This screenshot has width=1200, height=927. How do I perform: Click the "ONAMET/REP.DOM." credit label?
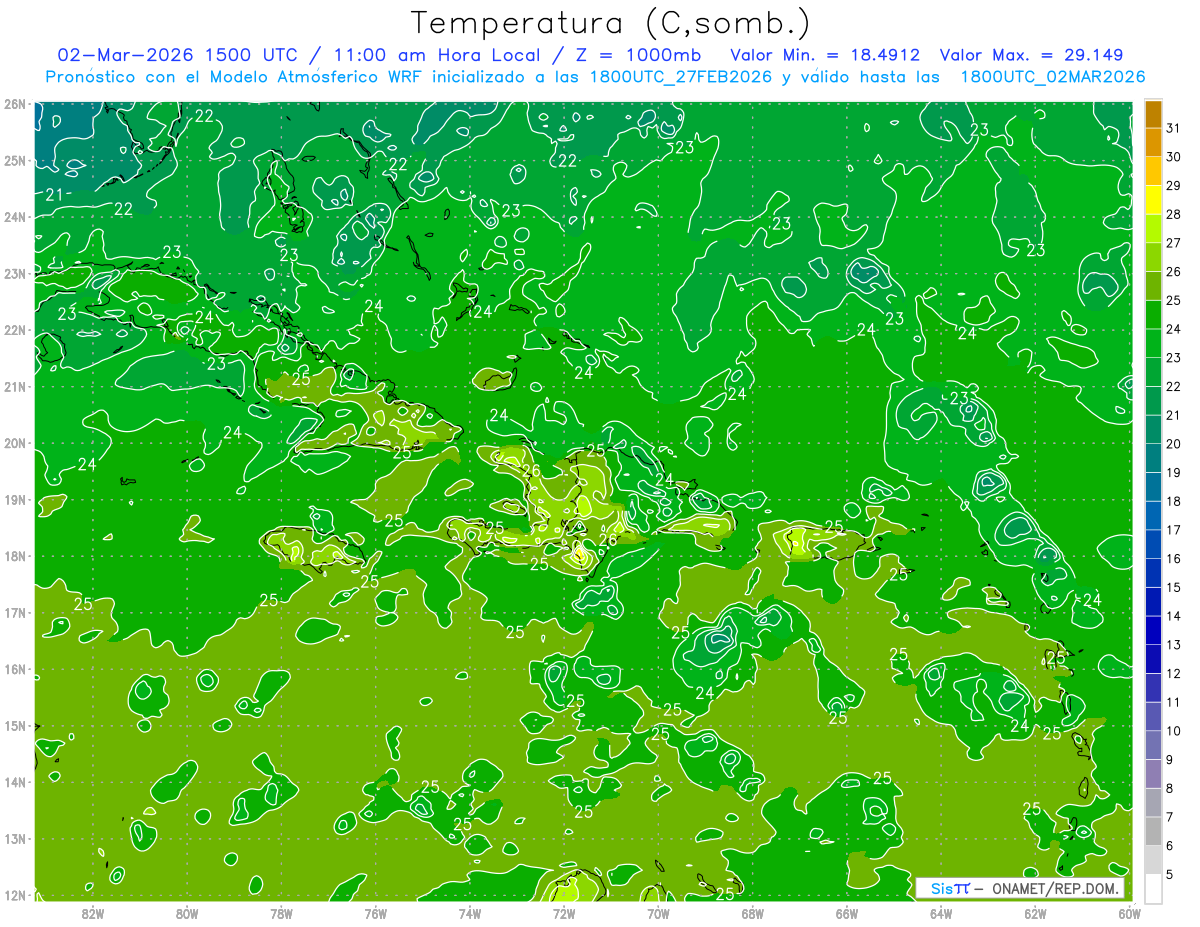tap(1057, 888)
